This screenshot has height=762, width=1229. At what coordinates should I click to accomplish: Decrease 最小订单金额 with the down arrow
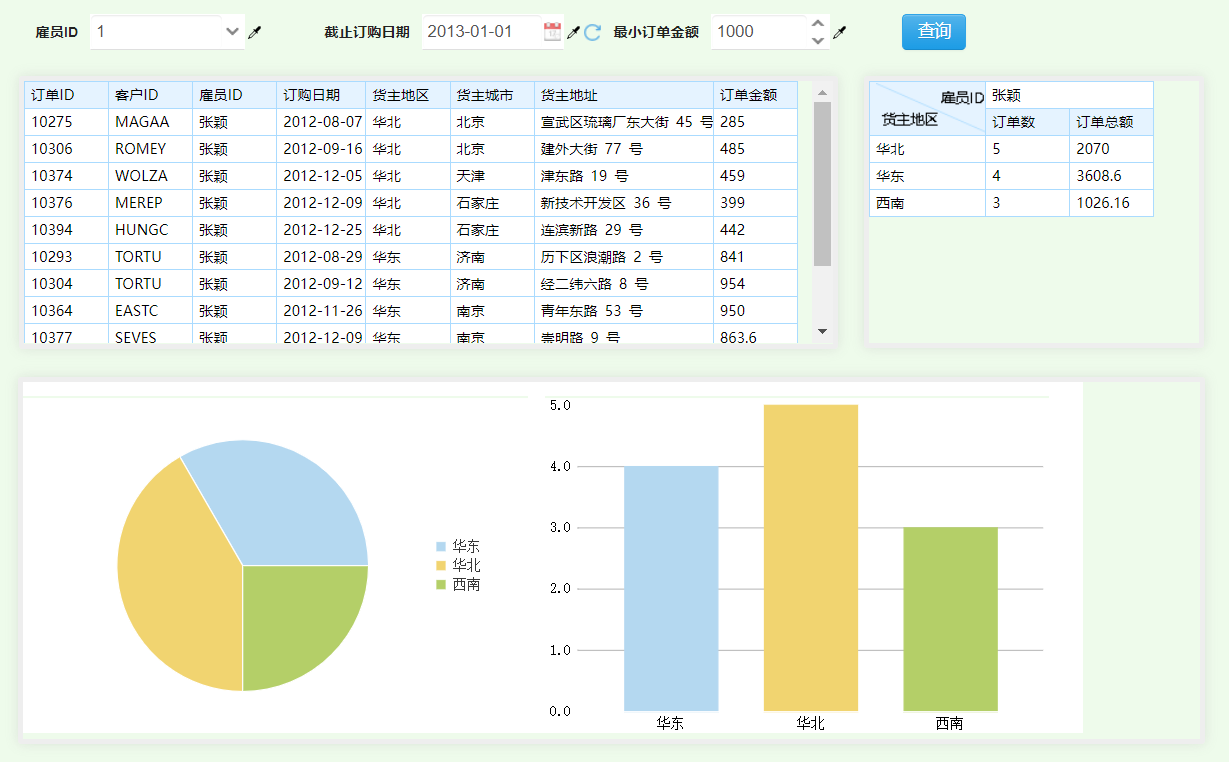(x=818, y=41)
